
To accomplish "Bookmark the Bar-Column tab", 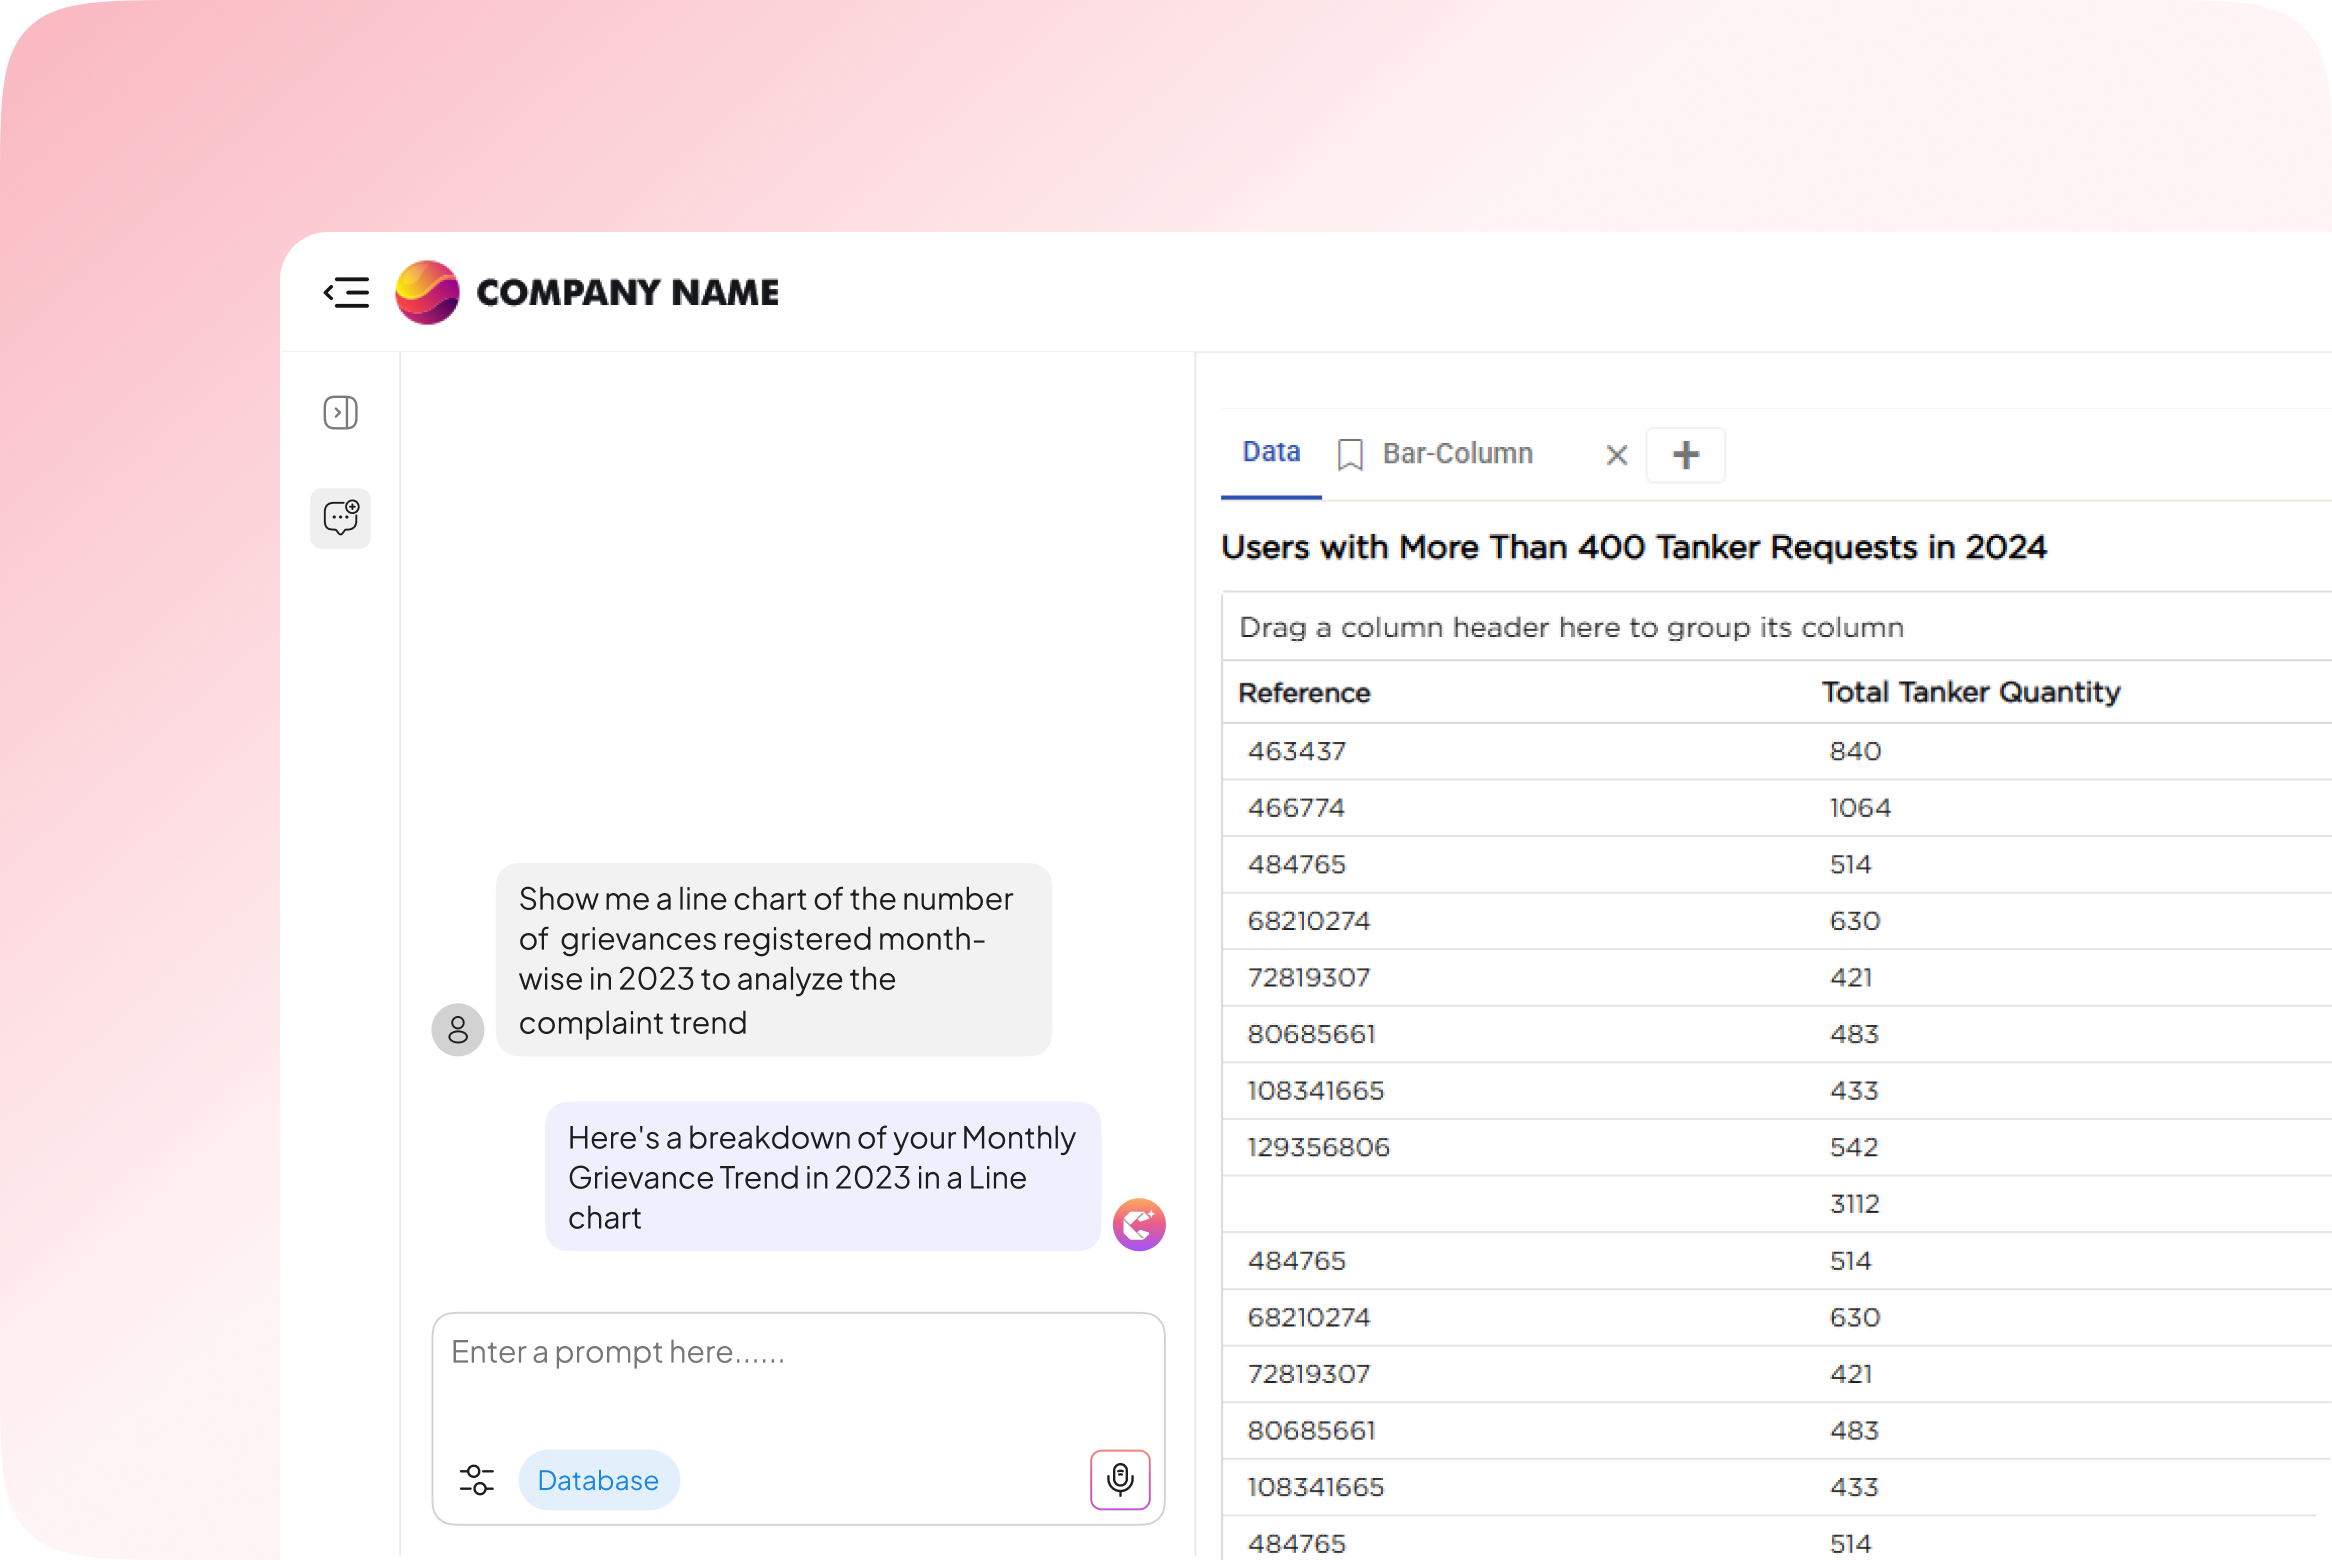I will (x=1350, y=455).
